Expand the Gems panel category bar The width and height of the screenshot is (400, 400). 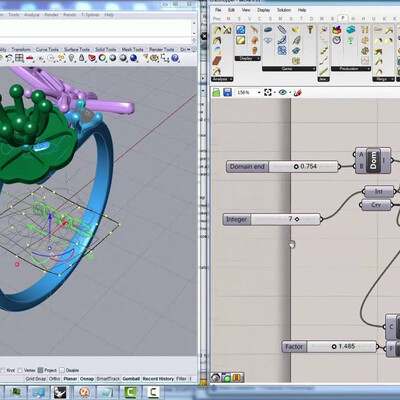tap(289, 69)
